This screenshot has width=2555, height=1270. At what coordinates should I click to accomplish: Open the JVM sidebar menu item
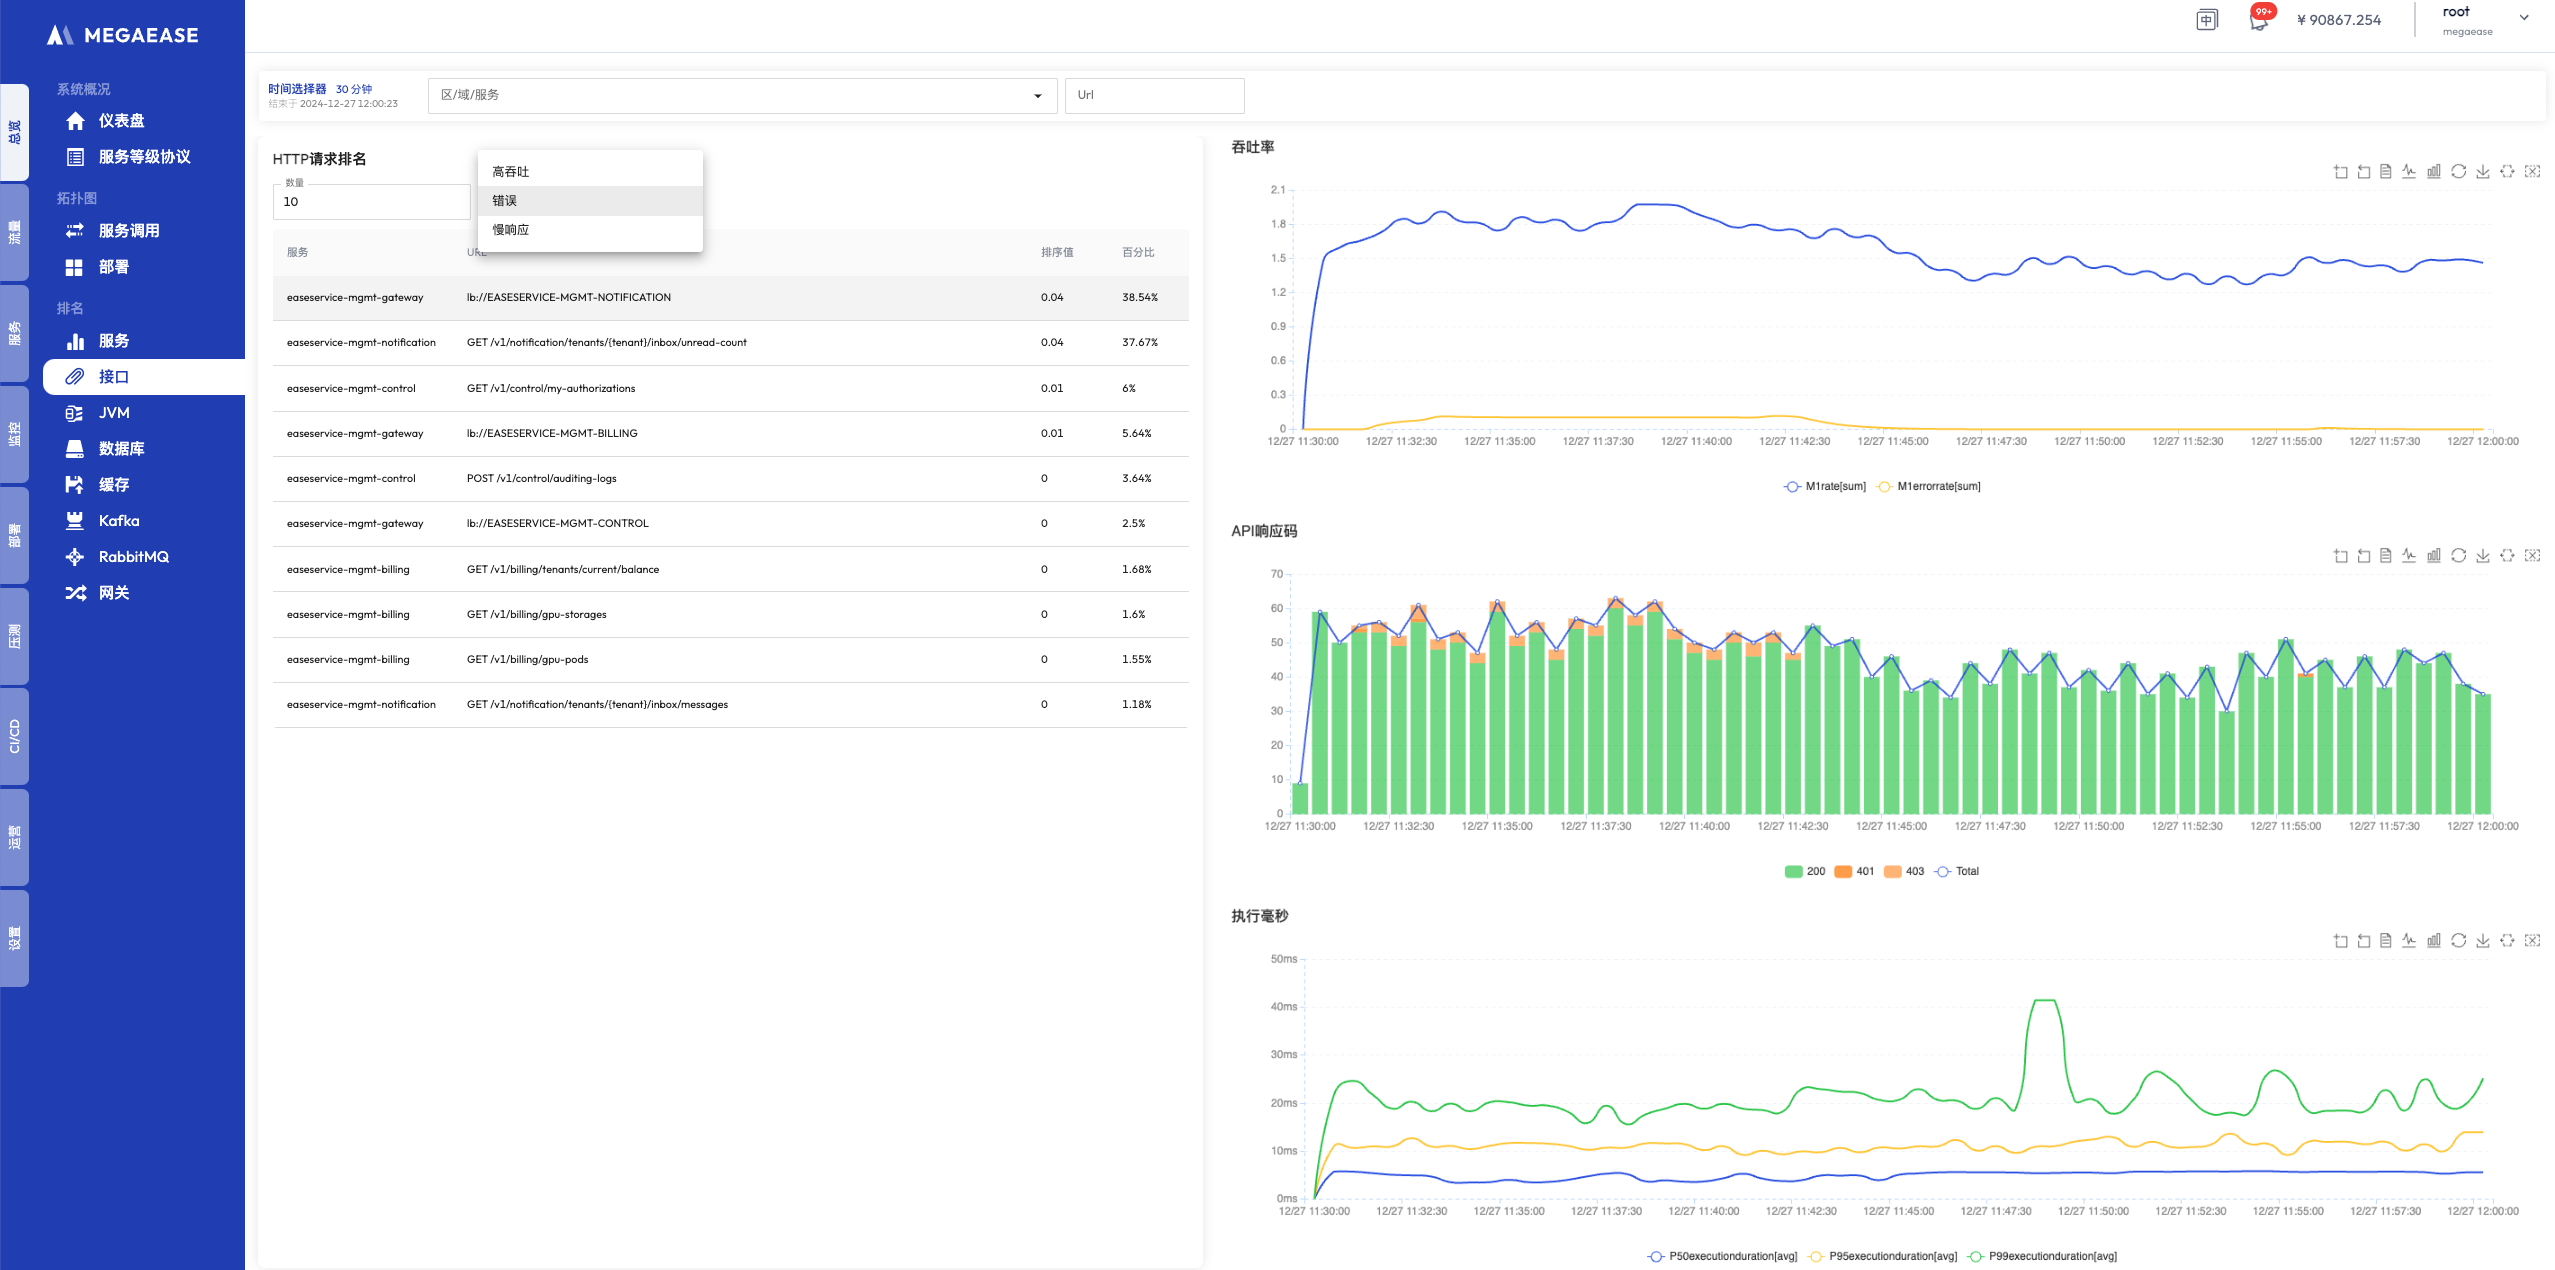[x=114, y=413]
